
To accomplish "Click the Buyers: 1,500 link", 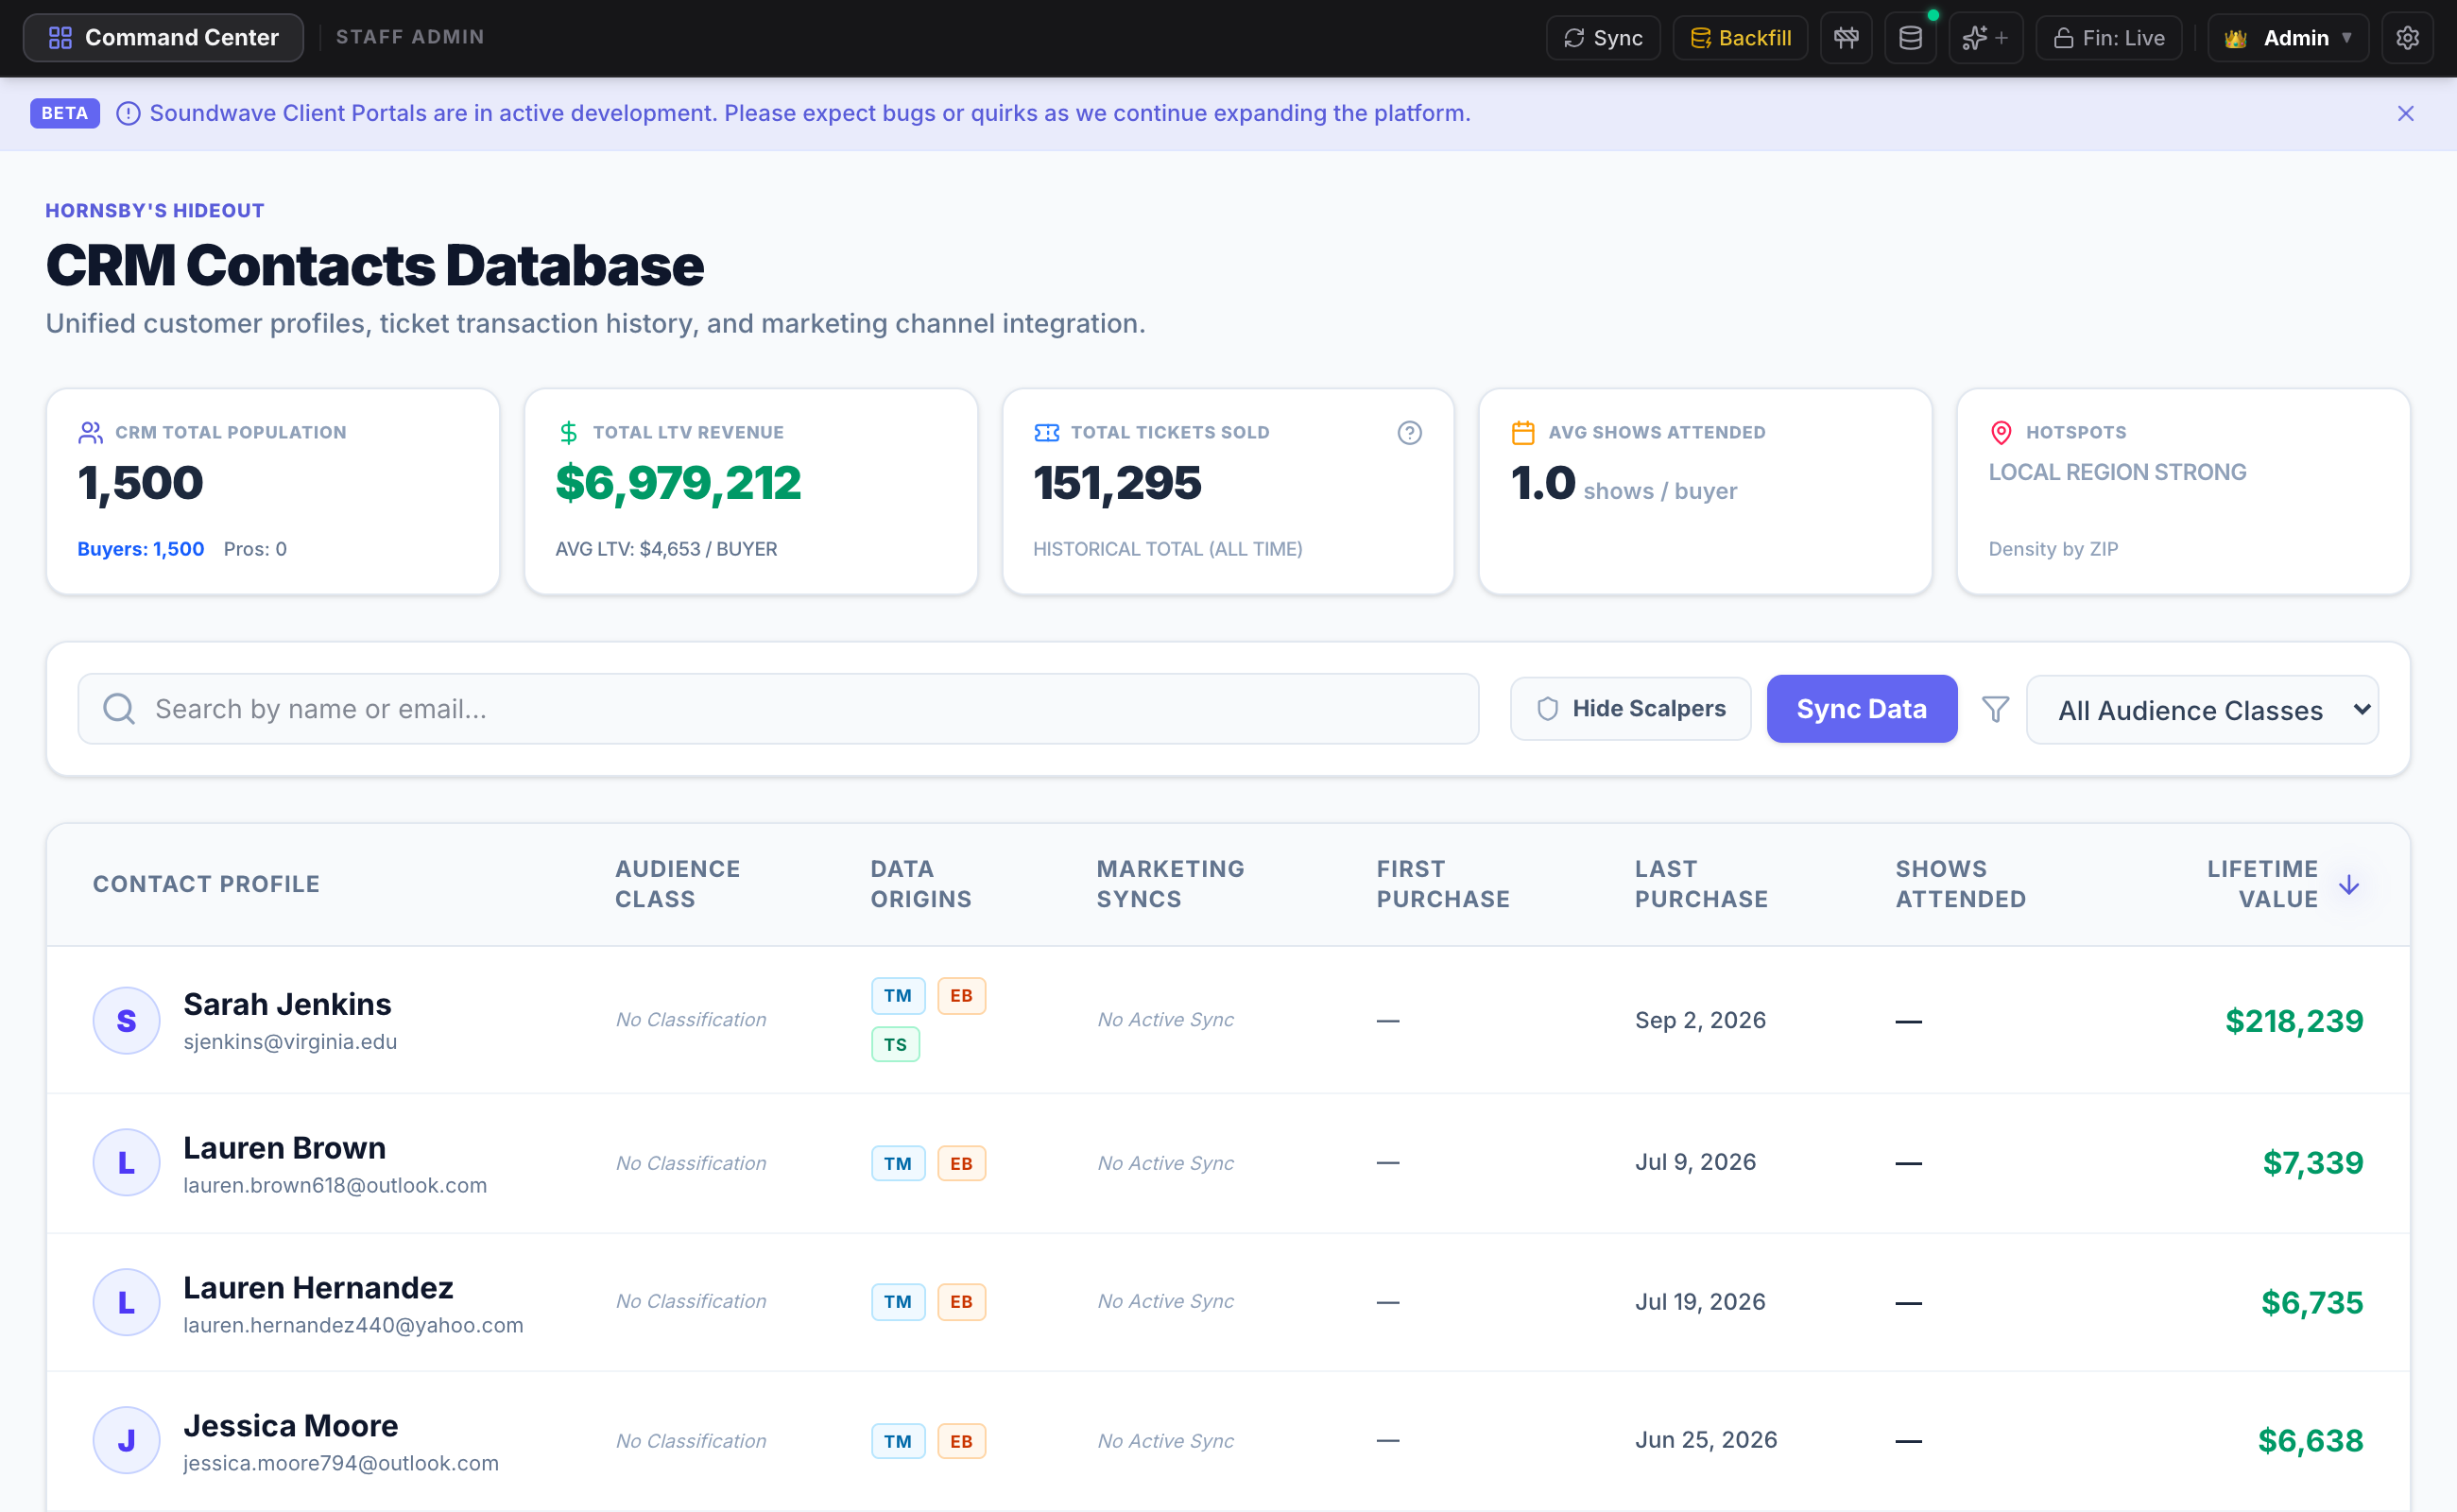I will (x=141, y=549).
